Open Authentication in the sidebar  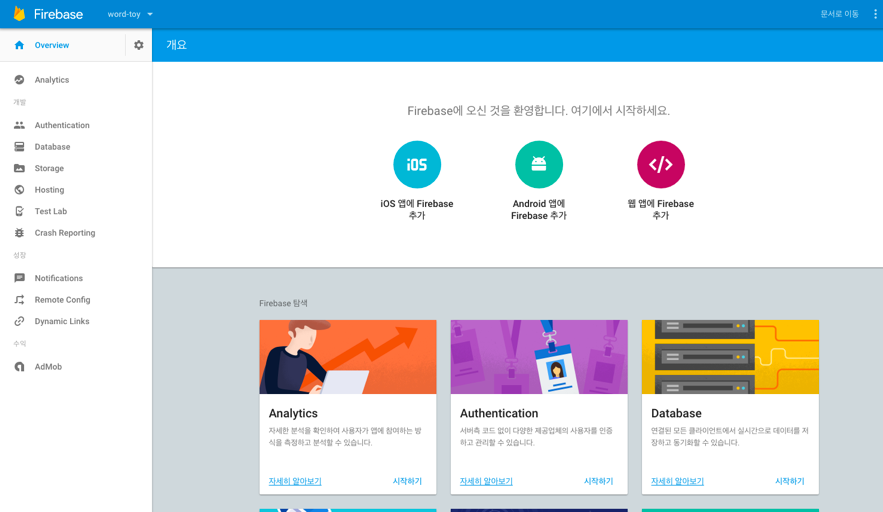point(62,125)
